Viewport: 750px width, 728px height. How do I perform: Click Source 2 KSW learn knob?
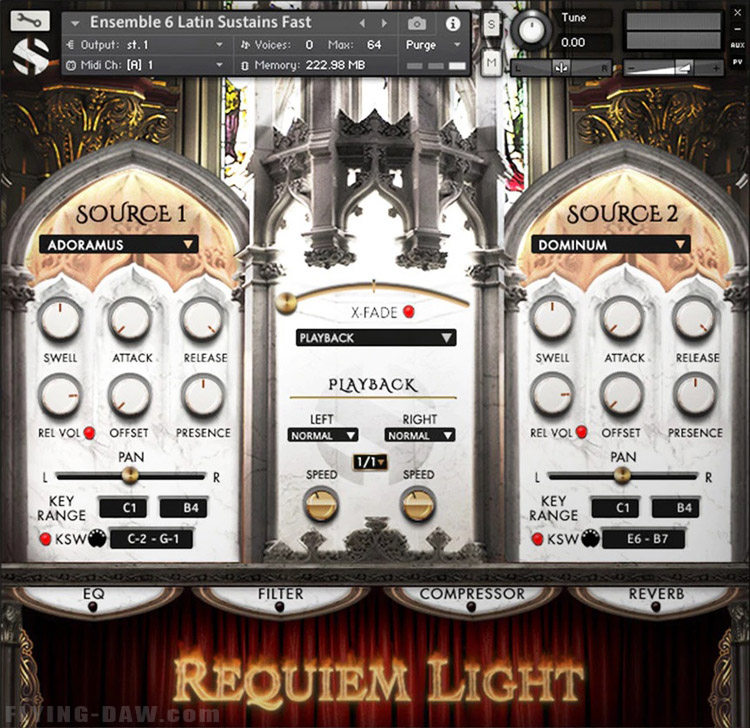pyautogui.click(x=590, y=538)
